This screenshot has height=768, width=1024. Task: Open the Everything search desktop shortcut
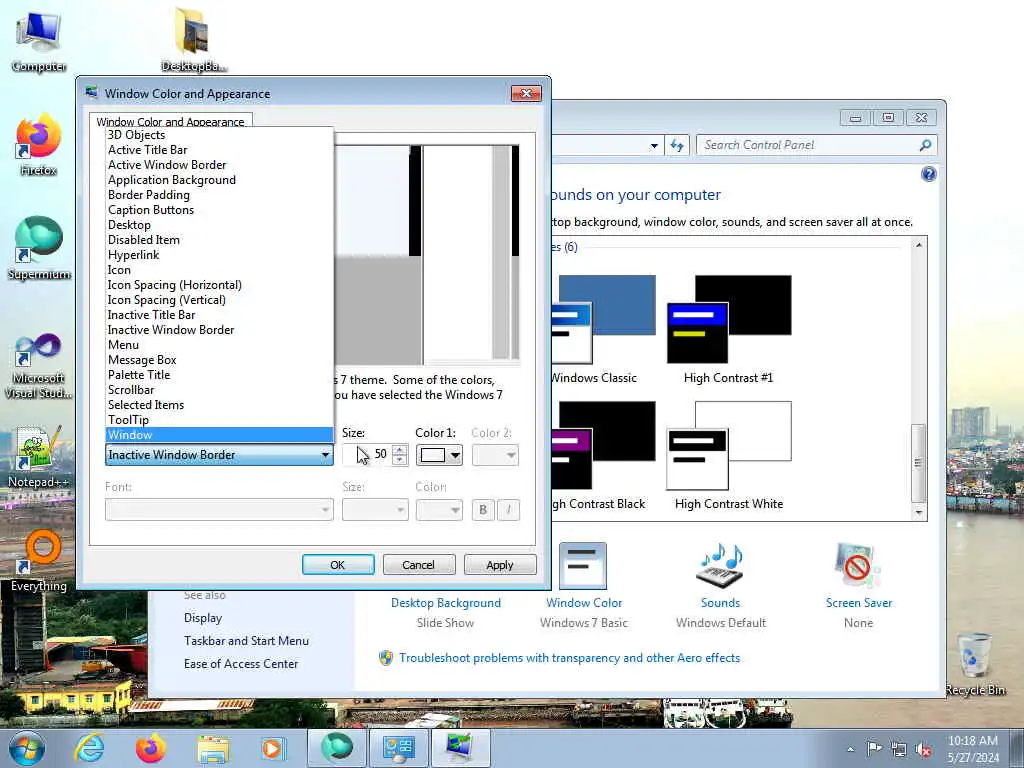(x=39, y=560)
